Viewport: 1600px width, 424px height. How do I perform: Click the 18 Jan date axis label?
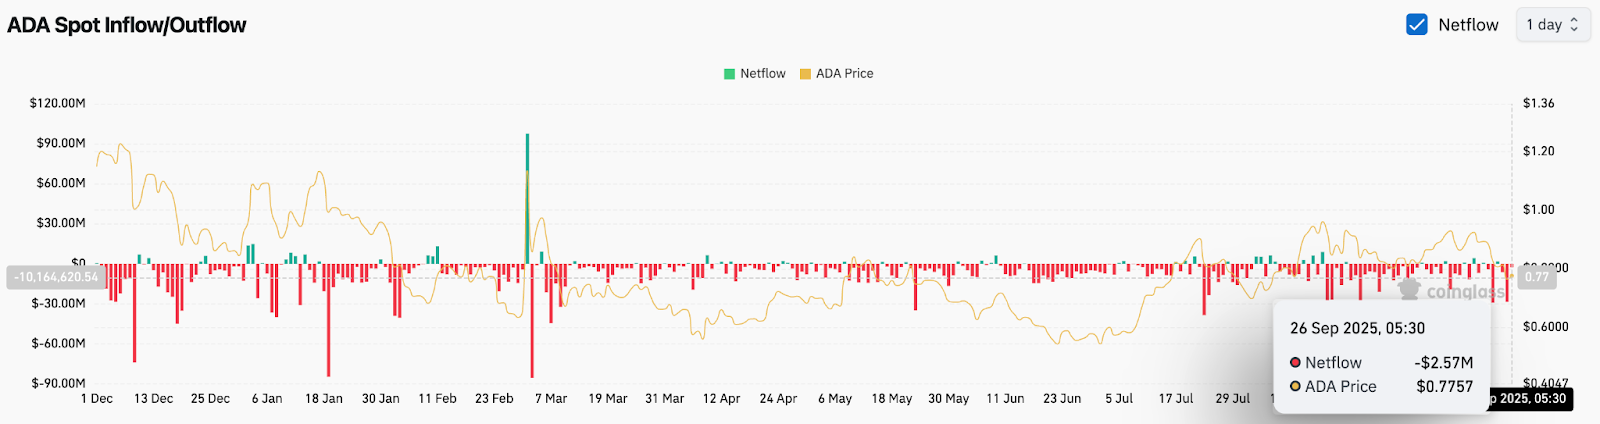(324, 399)
